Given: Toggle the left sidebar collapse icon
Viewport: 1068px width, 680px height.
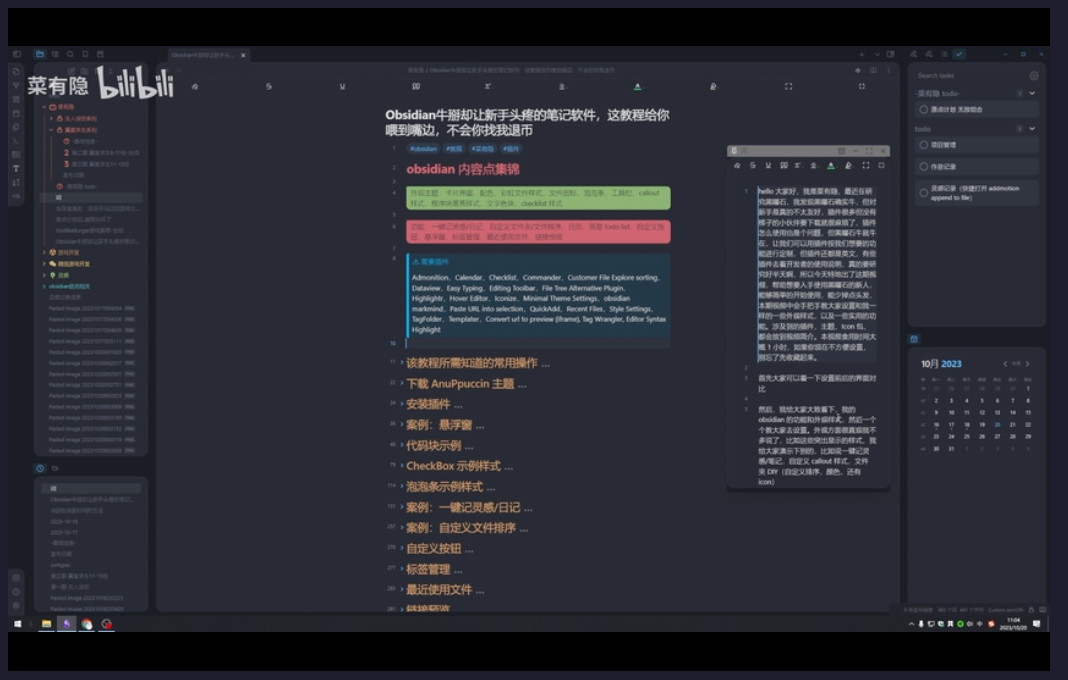Looking at the screenshot, I should [17, 54].
